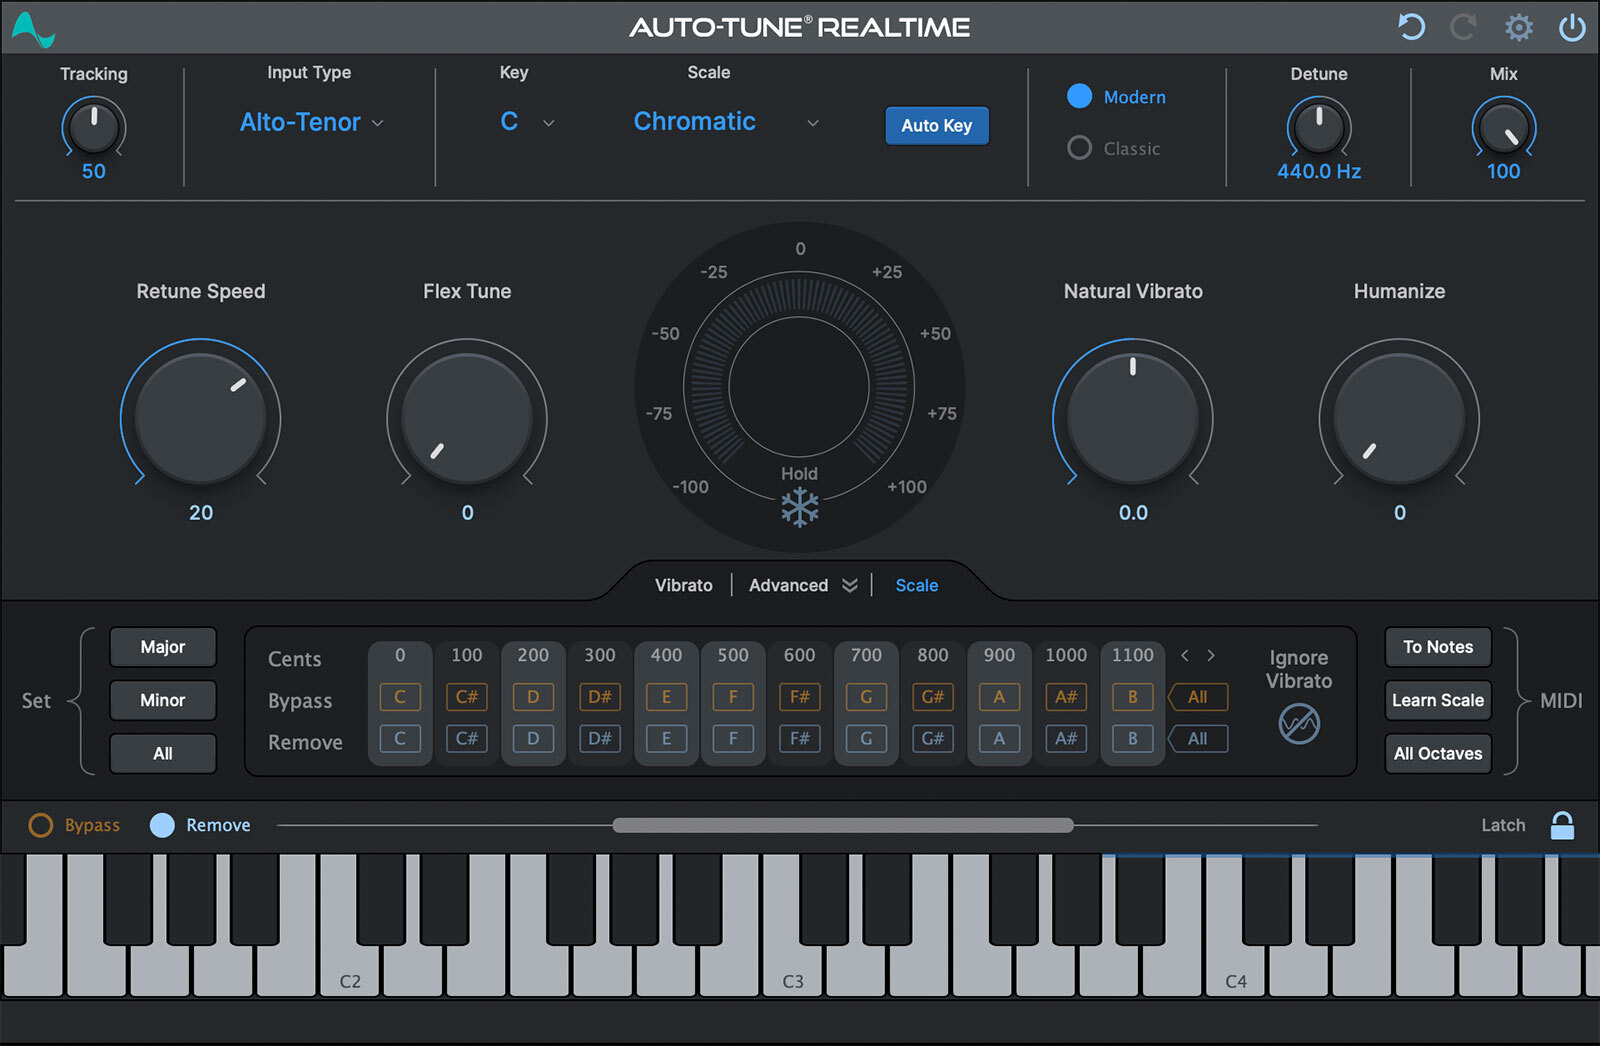Click the Learn Scale button
Screen dimensions: 1600x1046
coord(1437,700)
